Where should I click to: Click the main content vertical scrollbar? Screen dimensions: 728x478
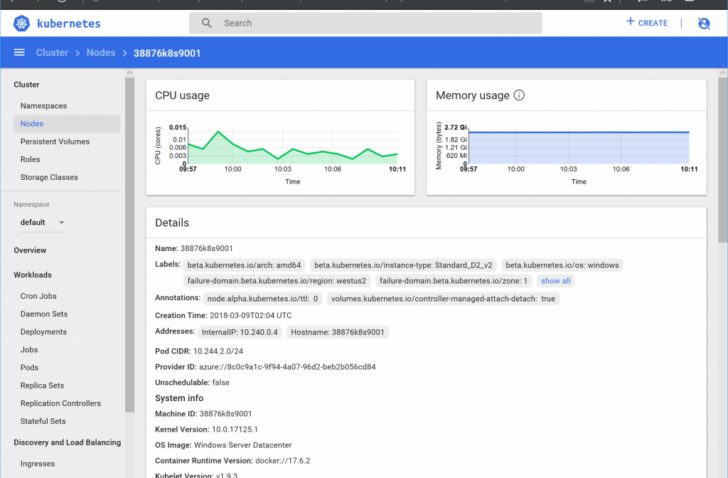click(x=723, y=160)
